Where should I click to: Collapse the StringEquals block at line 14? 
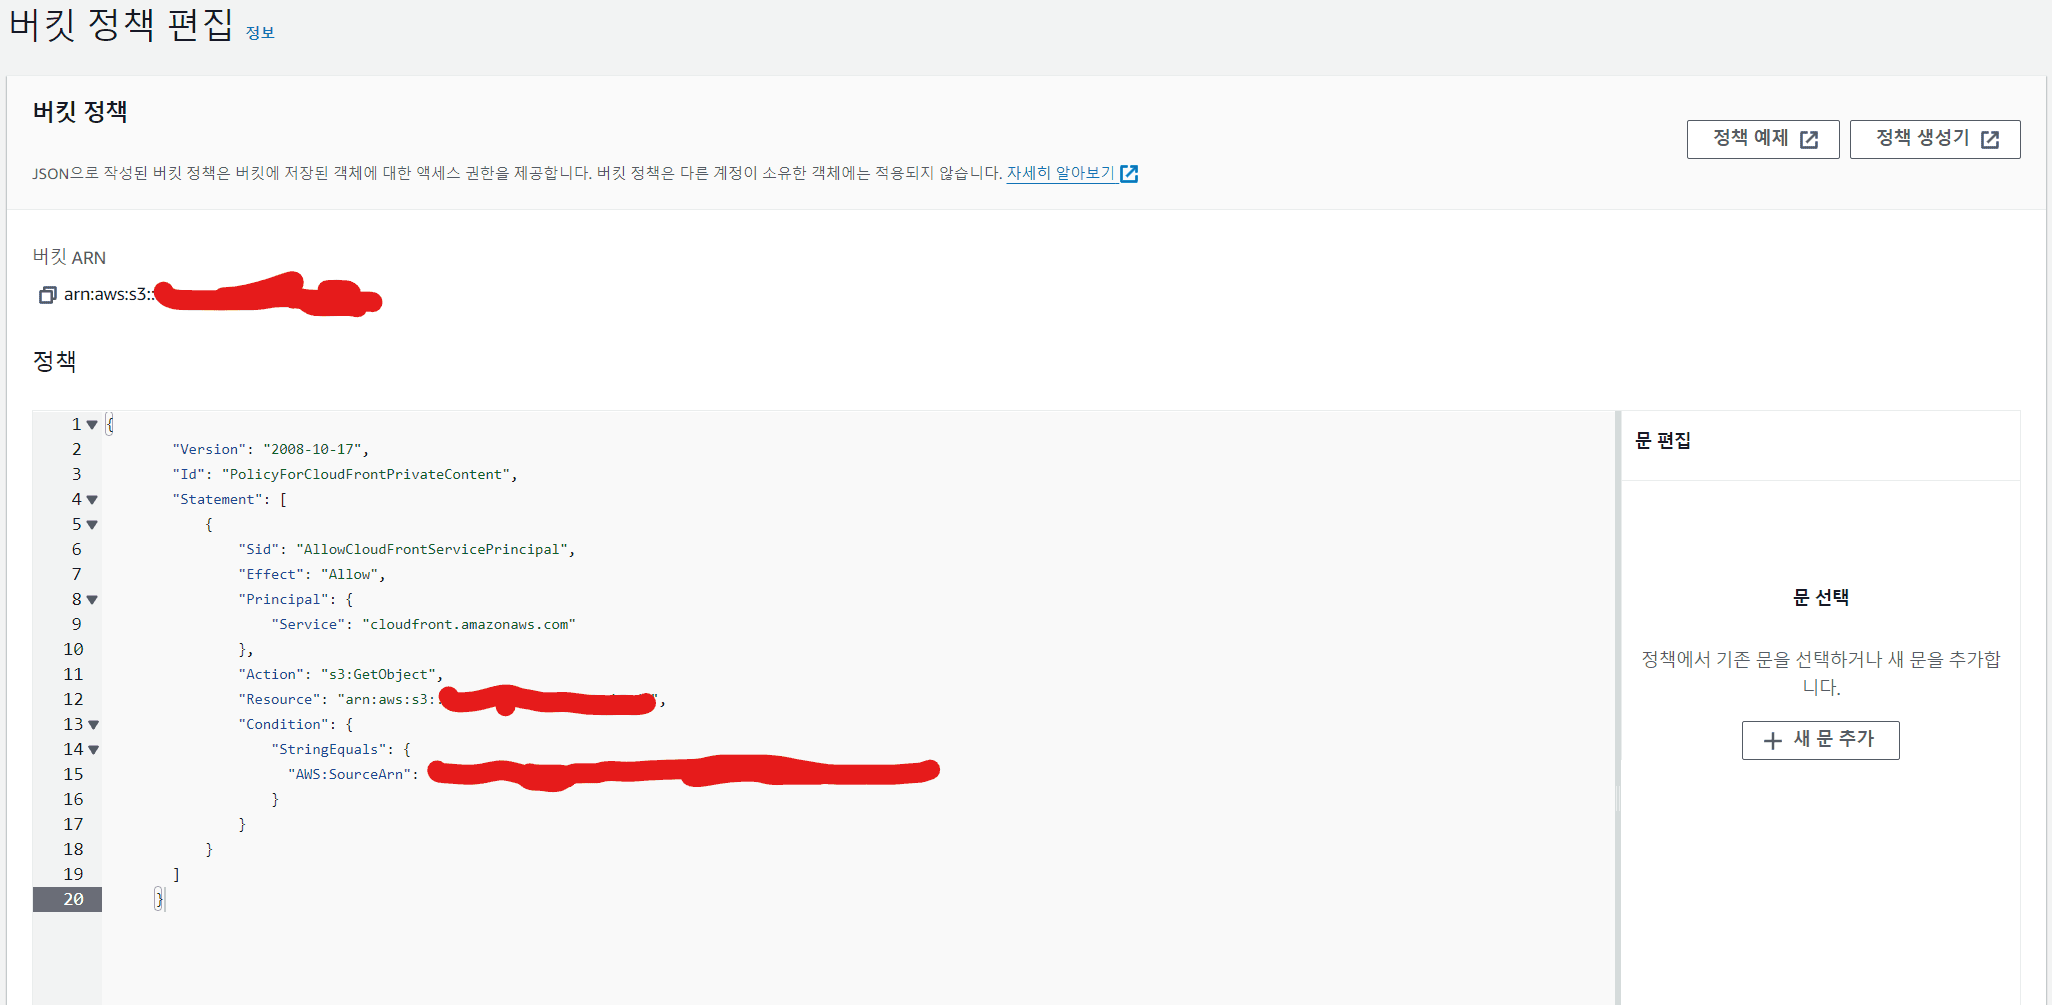[x=93, y=750]
